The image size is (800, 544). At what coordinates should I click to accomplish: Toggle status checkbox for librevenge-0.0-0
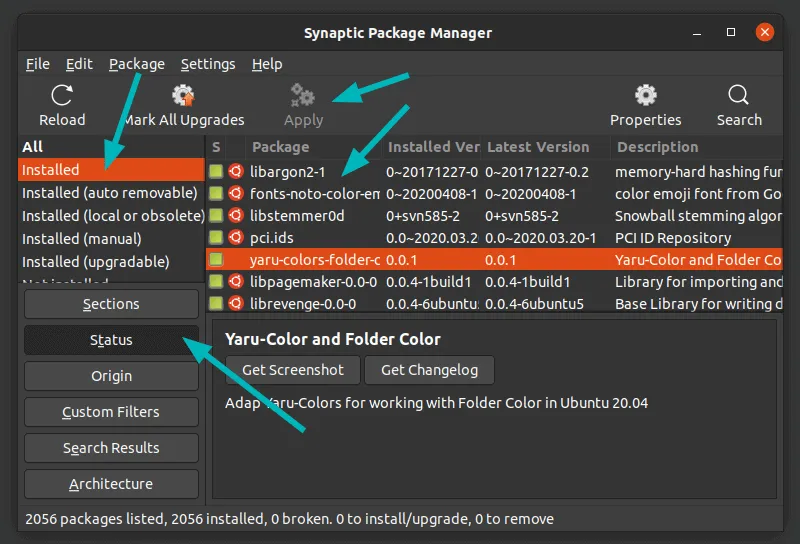(216, 304)
